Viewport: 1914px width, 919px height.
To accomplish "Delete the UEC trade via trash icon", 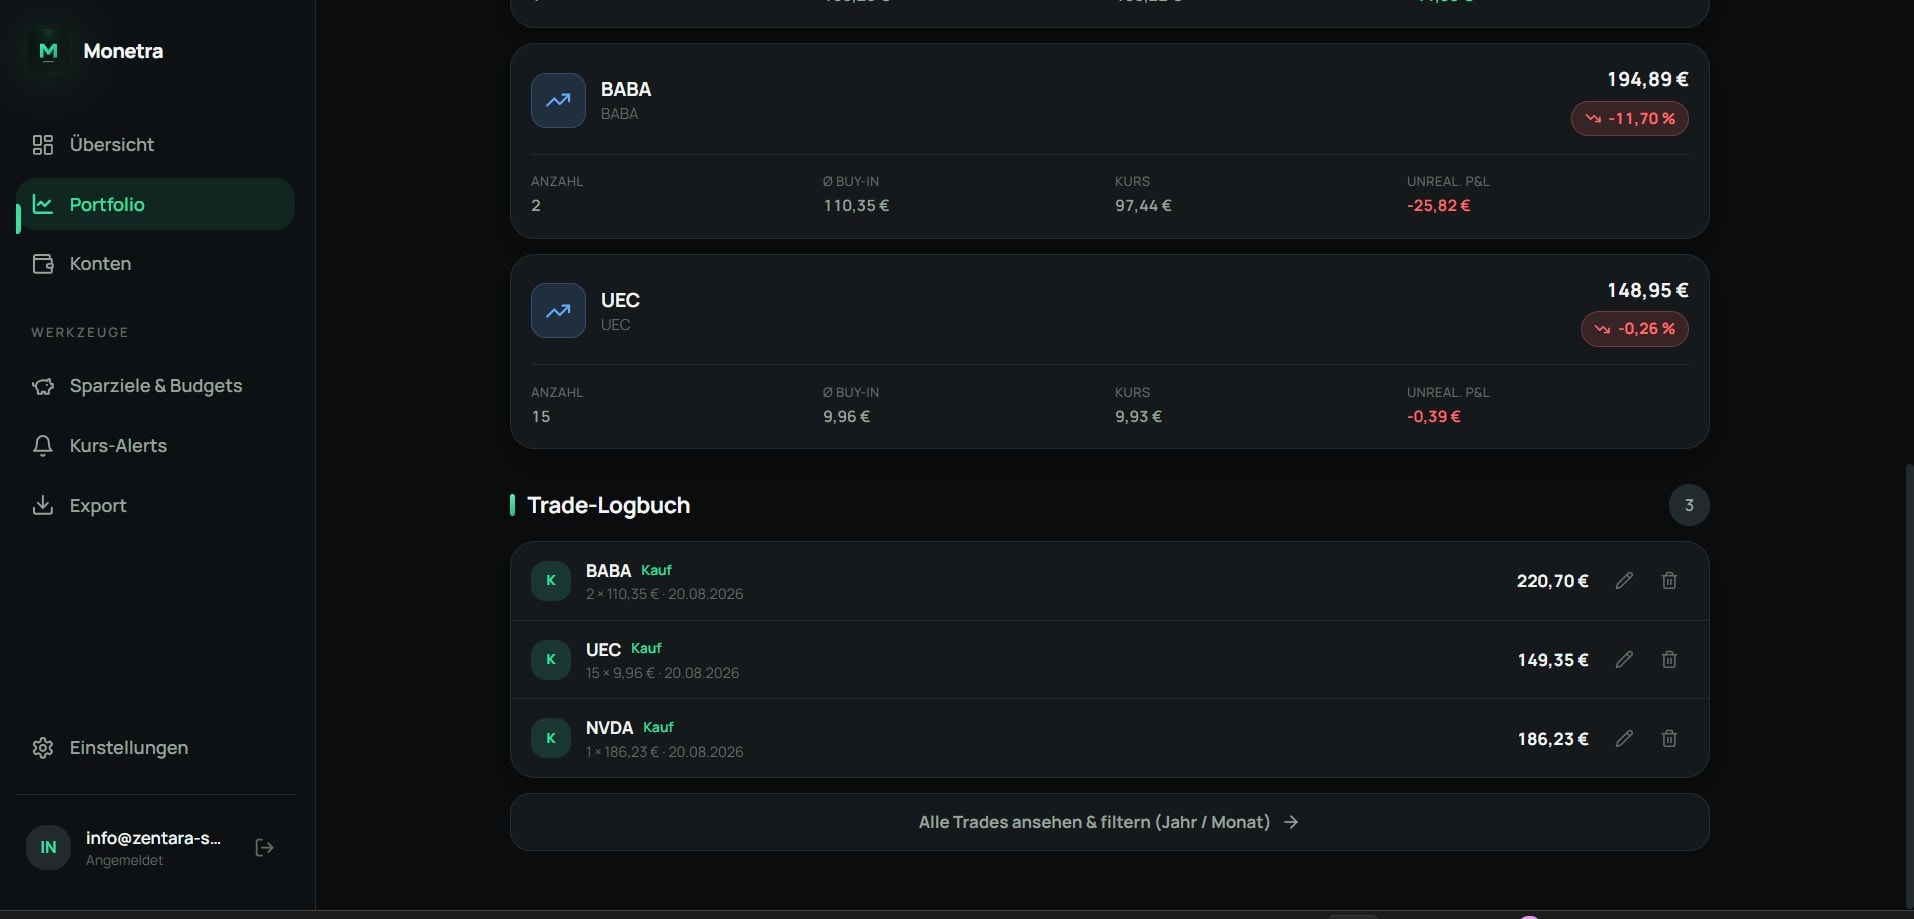I will tap(1669, 660).
